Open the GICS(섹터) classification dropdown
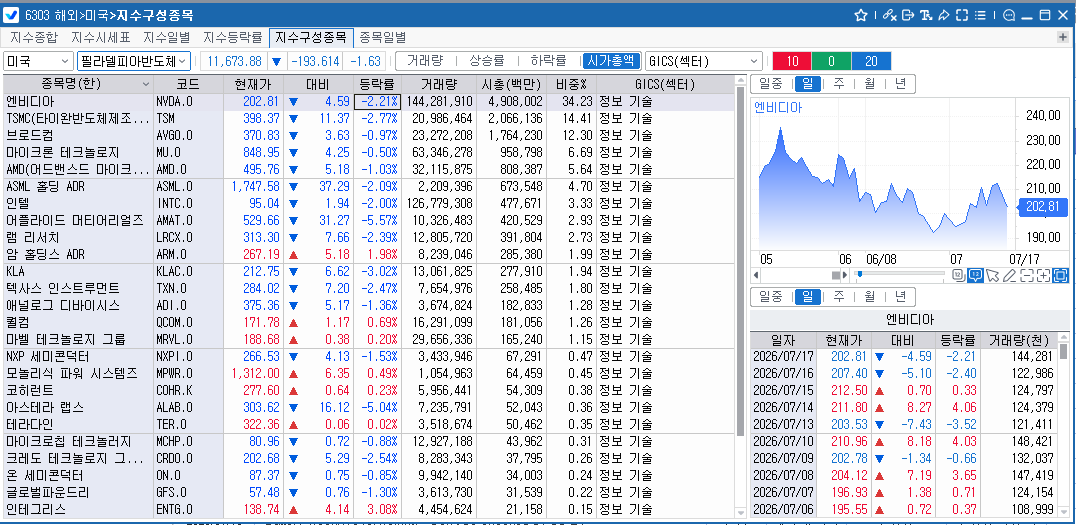Image resolution: width=1076 pixels, height=525 pixels. tap(704, 61)
